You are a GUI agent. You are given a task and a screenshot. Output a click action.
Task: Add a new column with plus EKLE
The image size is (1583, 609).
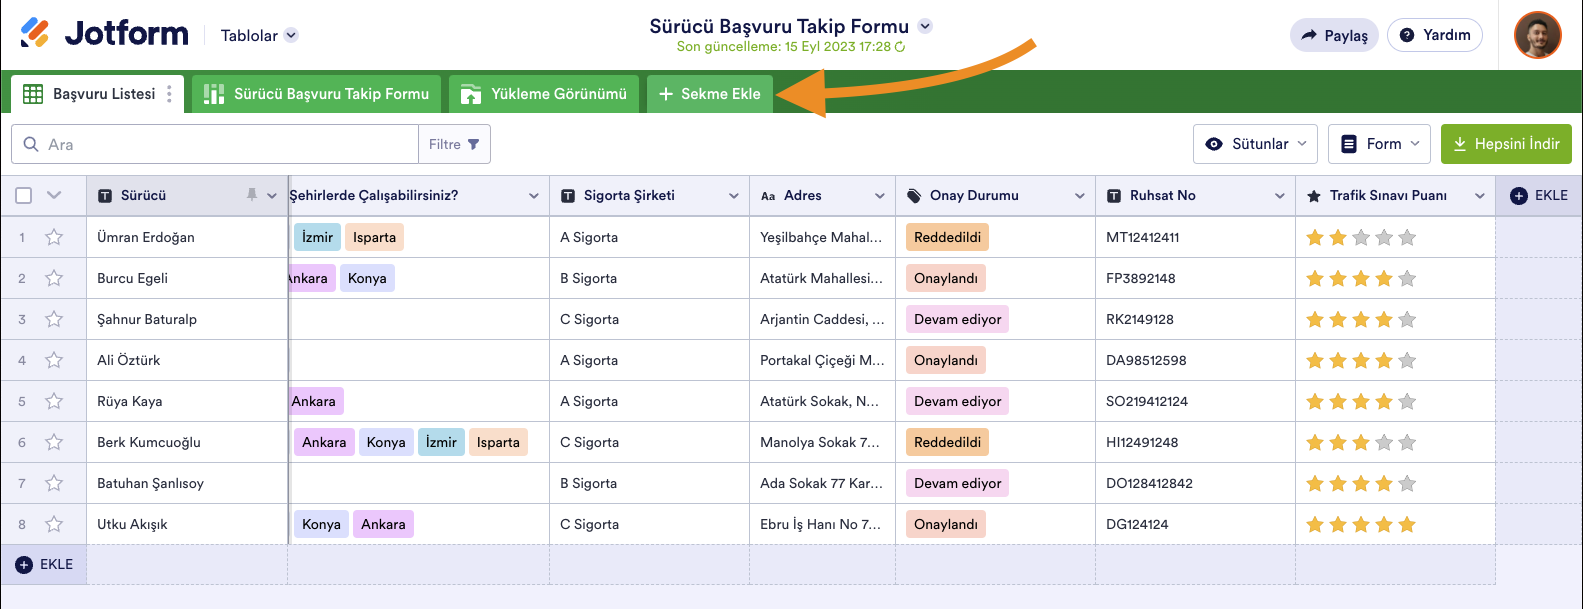[x=1538, y=196]
